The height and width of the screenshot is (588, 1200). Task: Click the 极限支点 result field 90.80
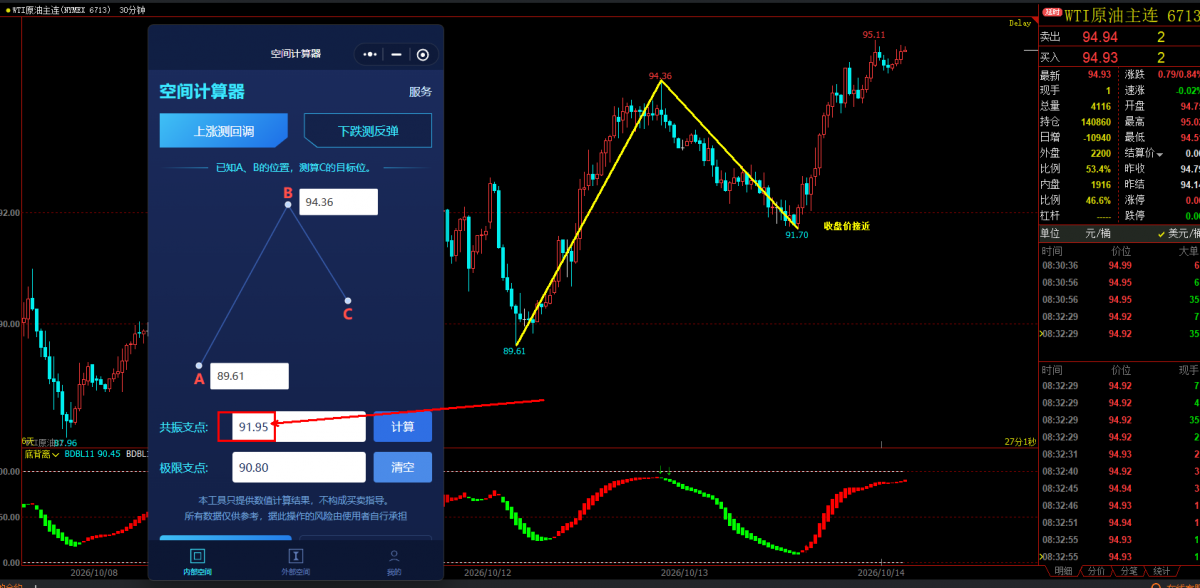(299, 467)
